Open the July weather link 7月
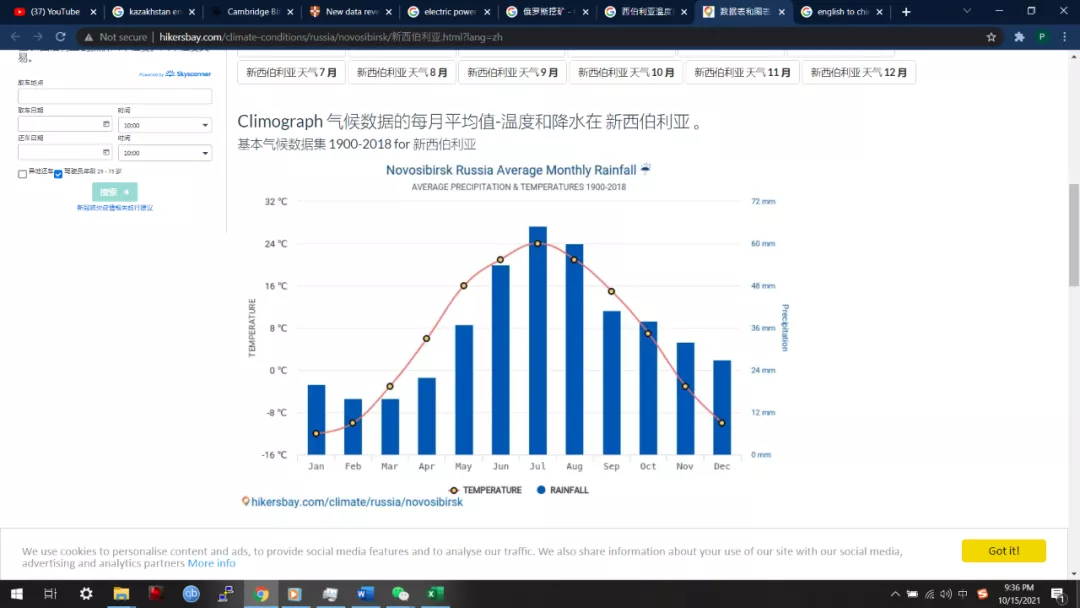The width and height of the screenshot is (1080, 608). click(x=291, y=72)
